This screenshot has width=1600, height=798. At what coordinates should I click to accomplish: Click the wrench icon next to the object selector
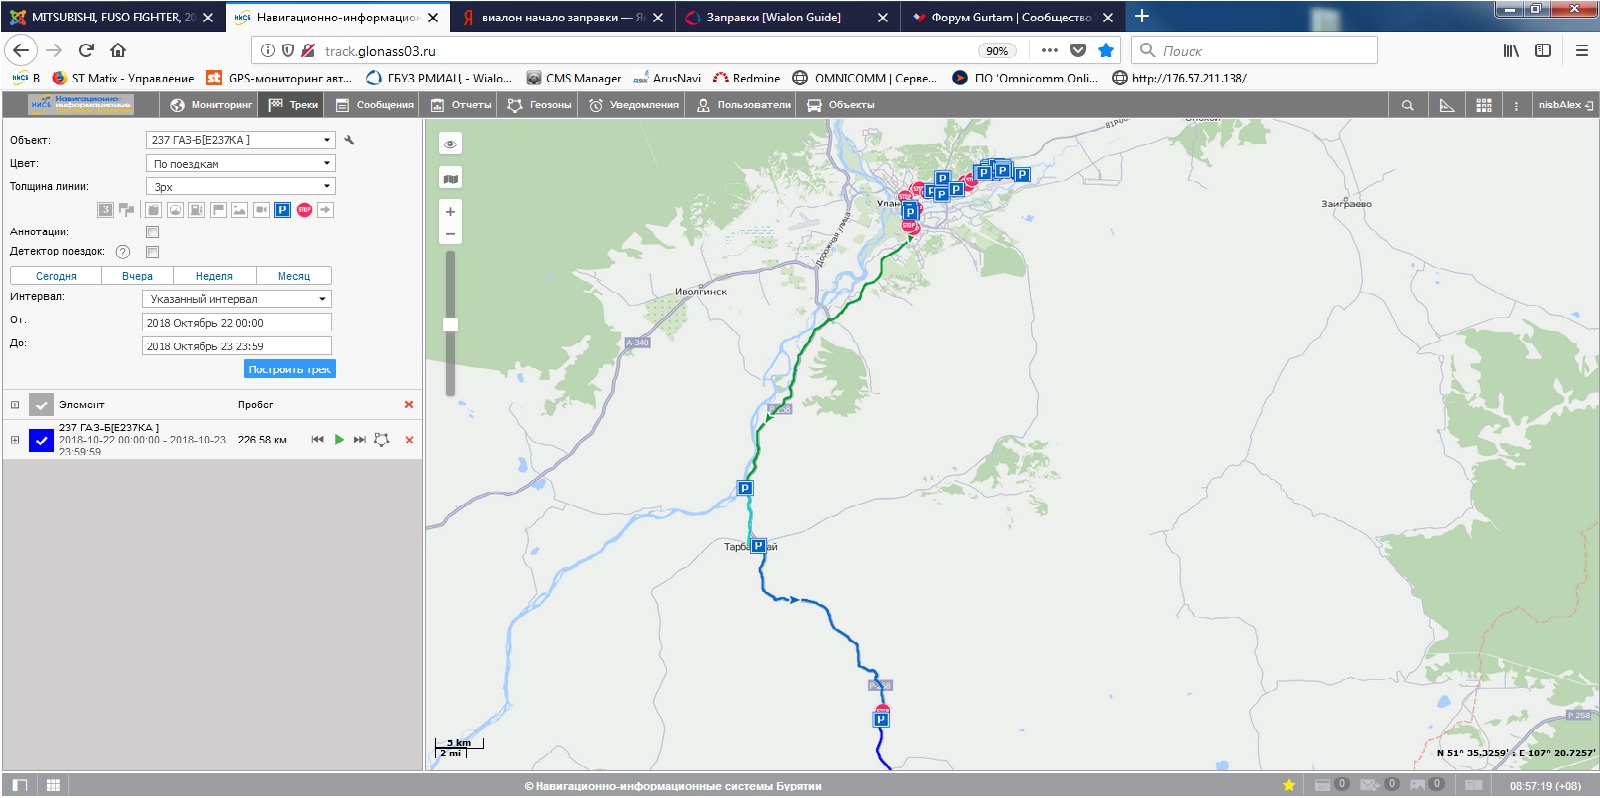[349, 140]
